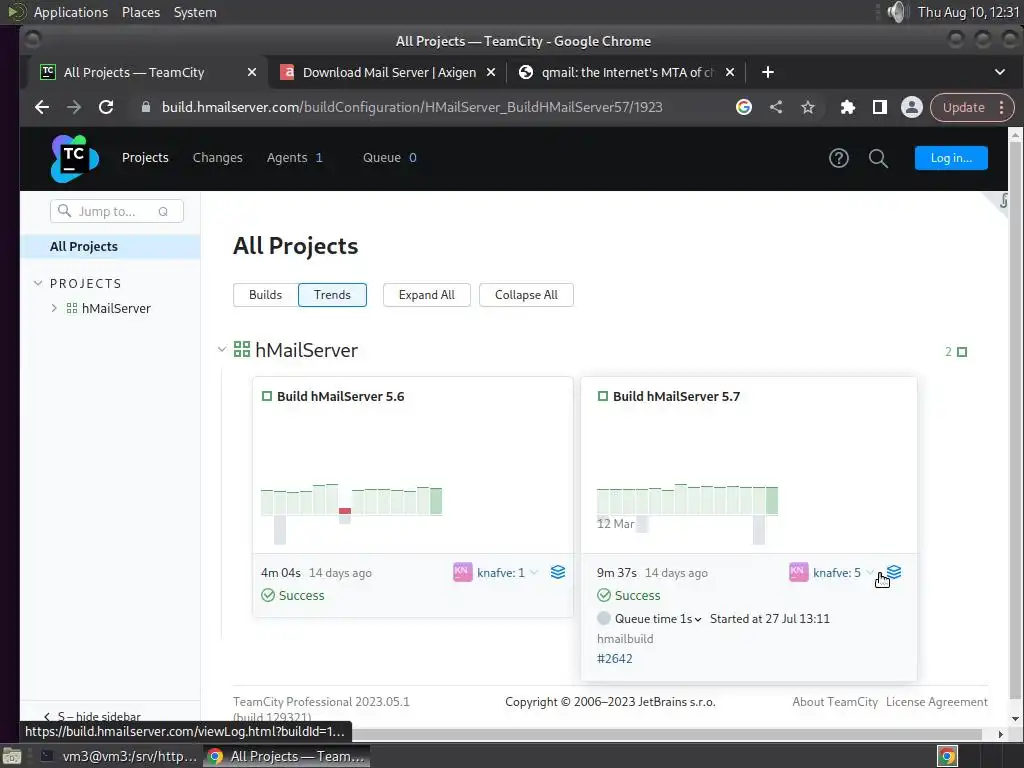Open the hmailbuild agent link
Viewport: 1024px width, 768px height.
point(625,639)
